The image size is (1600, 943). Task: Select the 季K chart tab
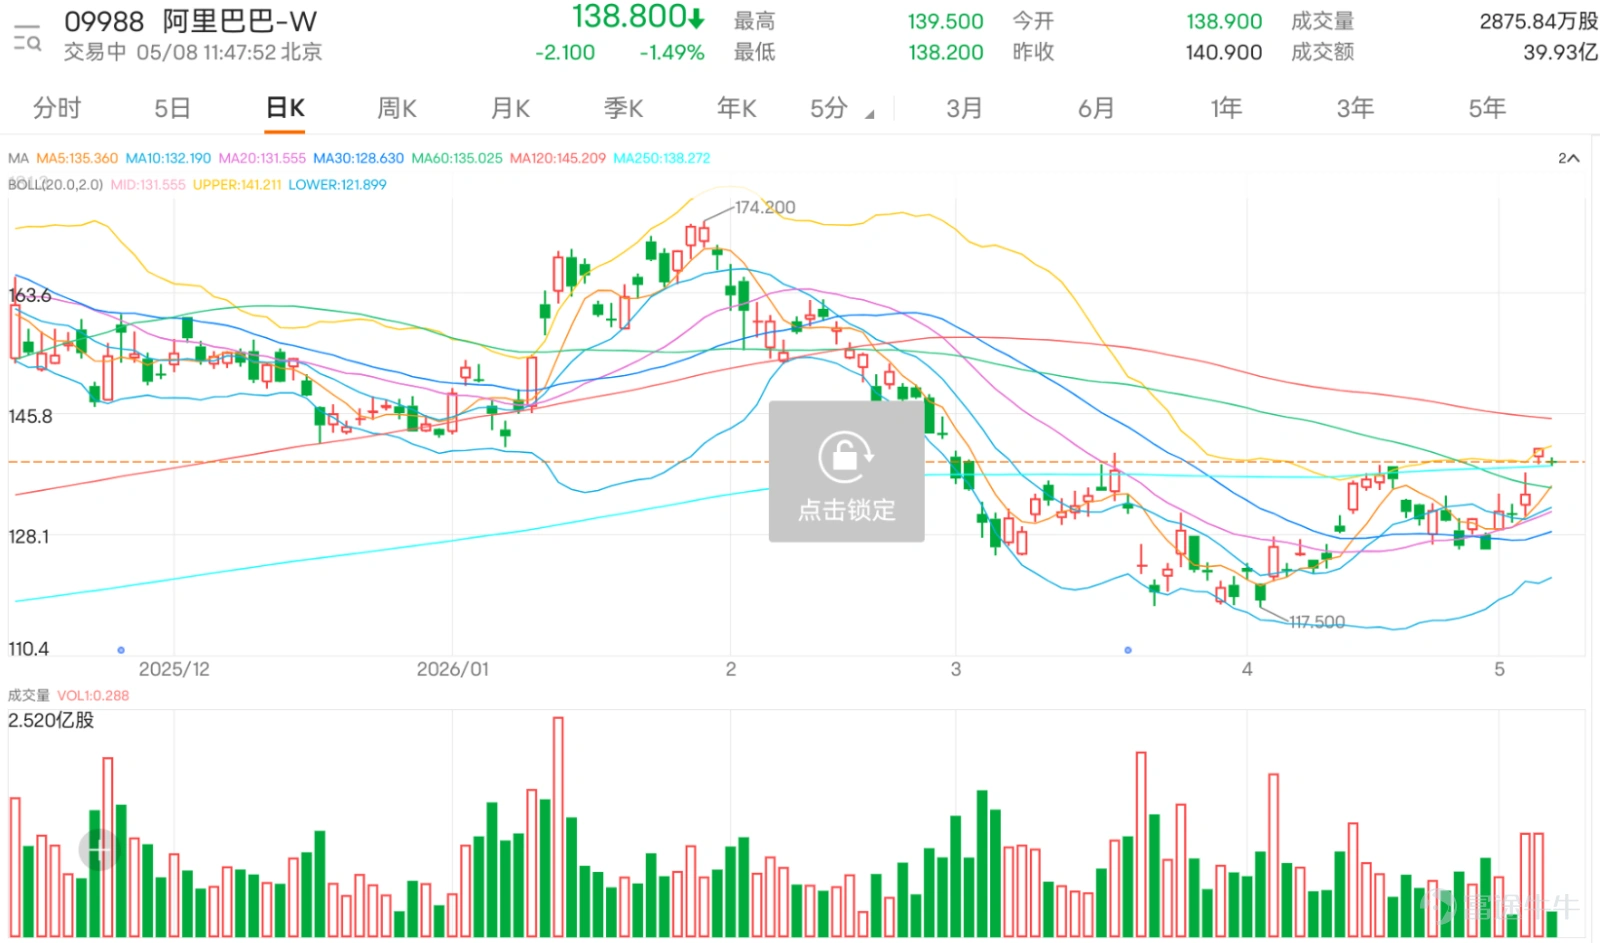click(x=623, y=108)
